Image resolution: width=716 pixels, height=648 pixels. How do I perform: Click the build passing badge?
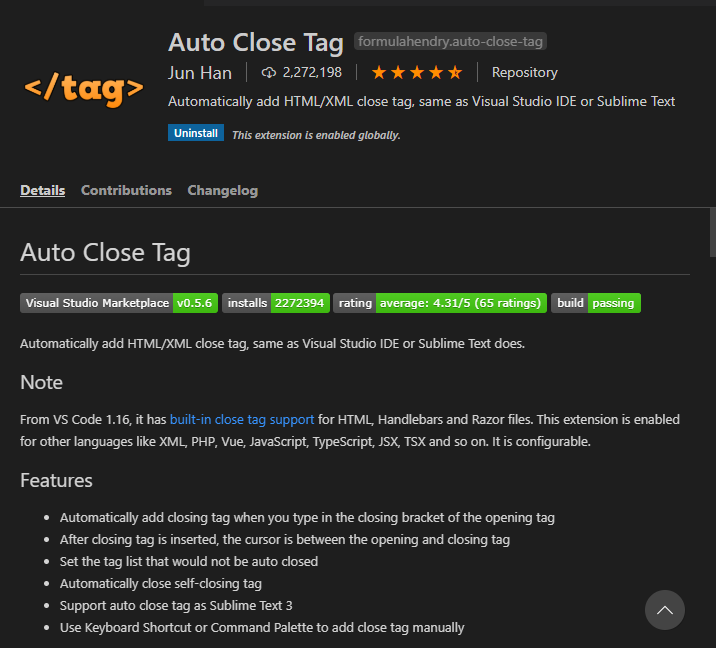point(596,303)
